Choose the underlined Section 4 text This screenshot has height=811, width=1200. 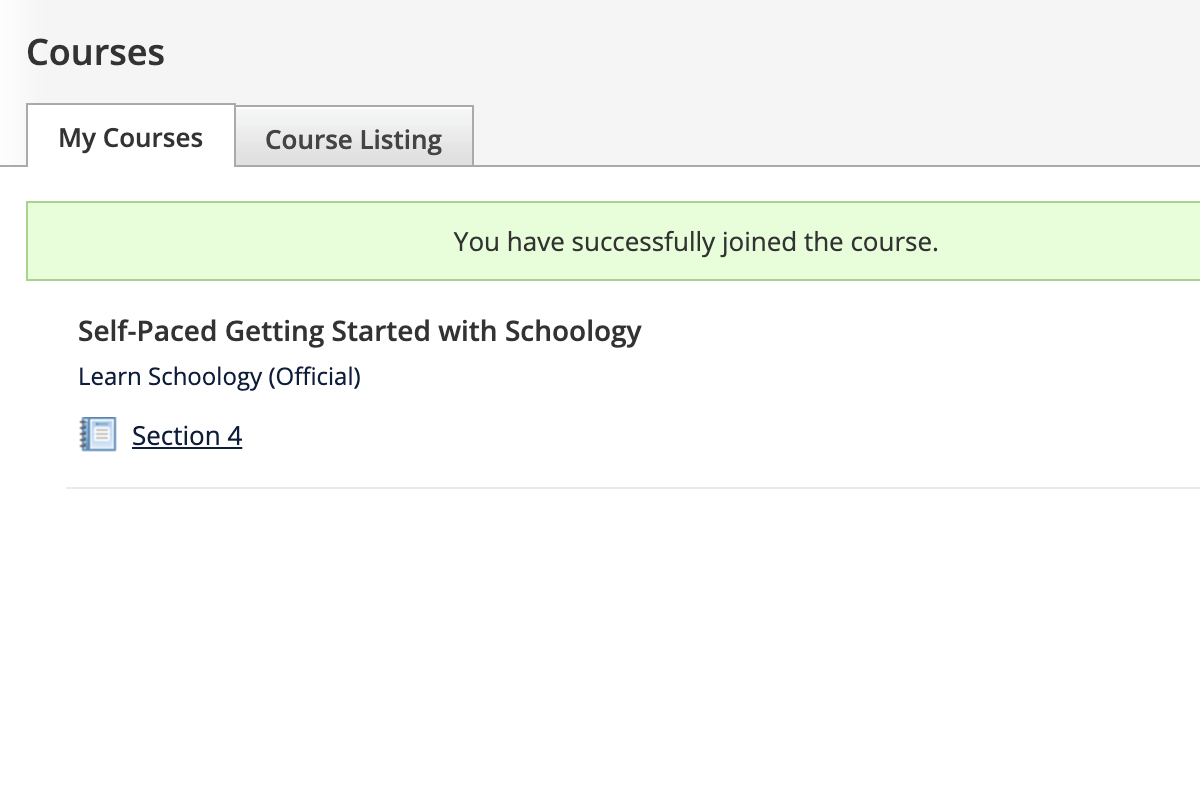(x=187, y=436)
